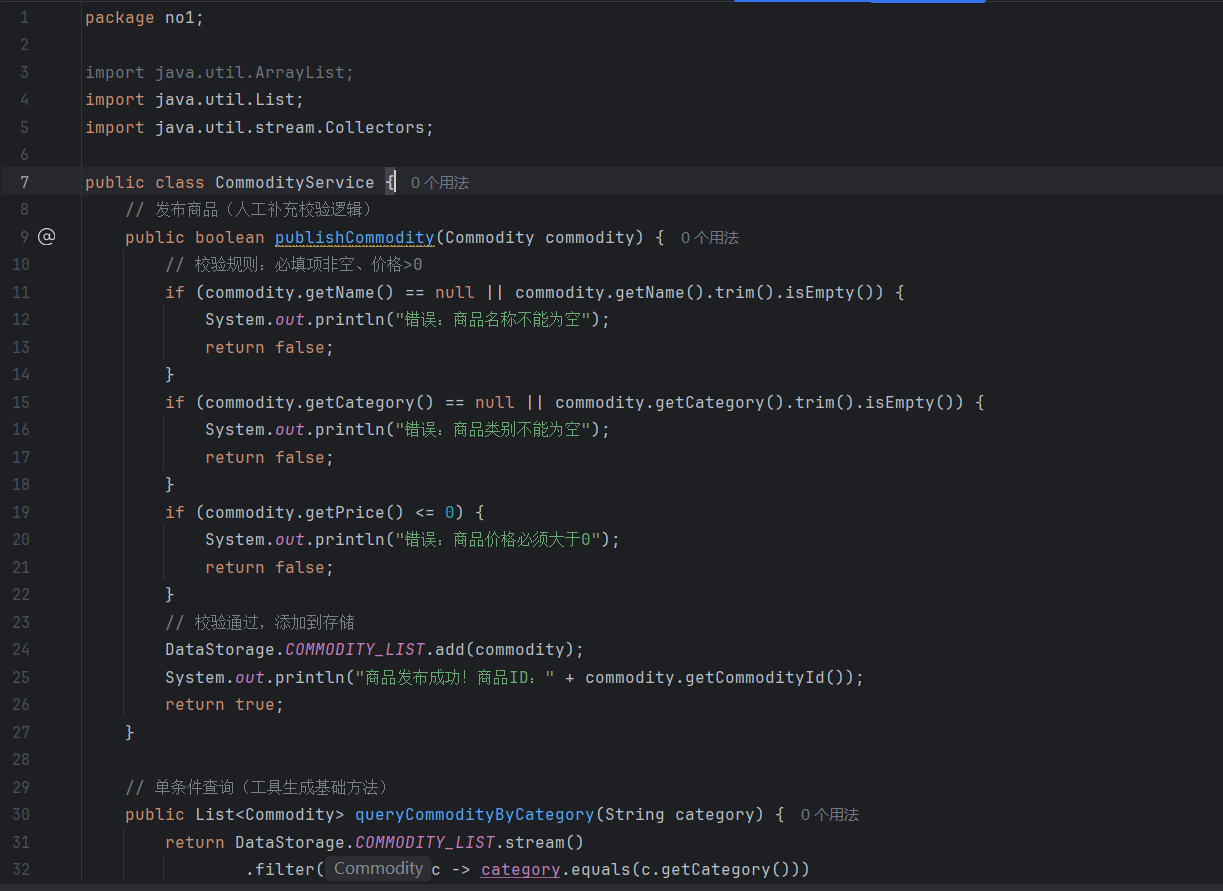Click the string "错误：商品名称不能为空"
Viewport: 1223px width, 891px height.
pyautogui.click(x=495, y=320)
